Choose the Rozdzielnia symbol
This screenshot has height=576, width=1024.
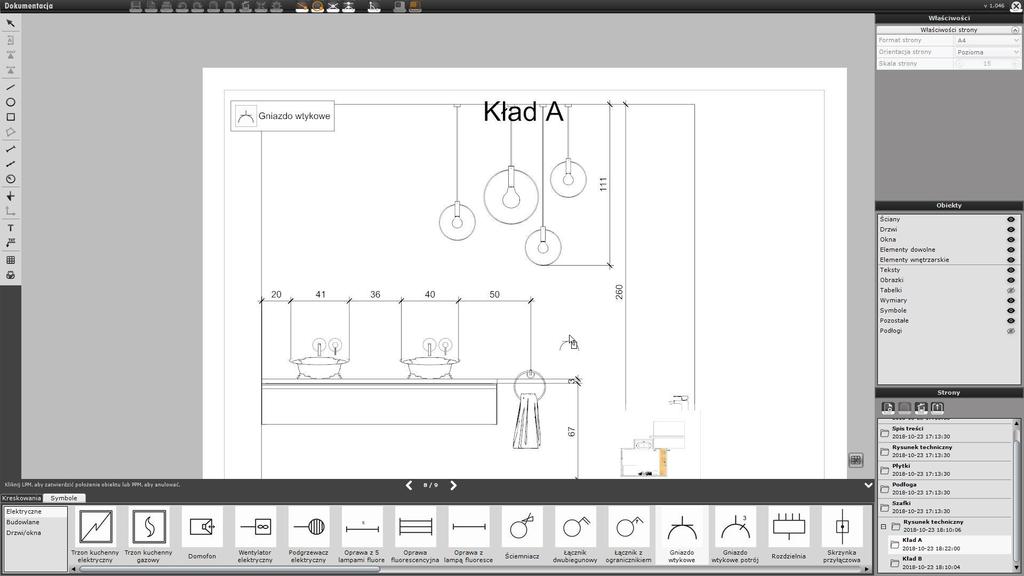click(788, 536)
